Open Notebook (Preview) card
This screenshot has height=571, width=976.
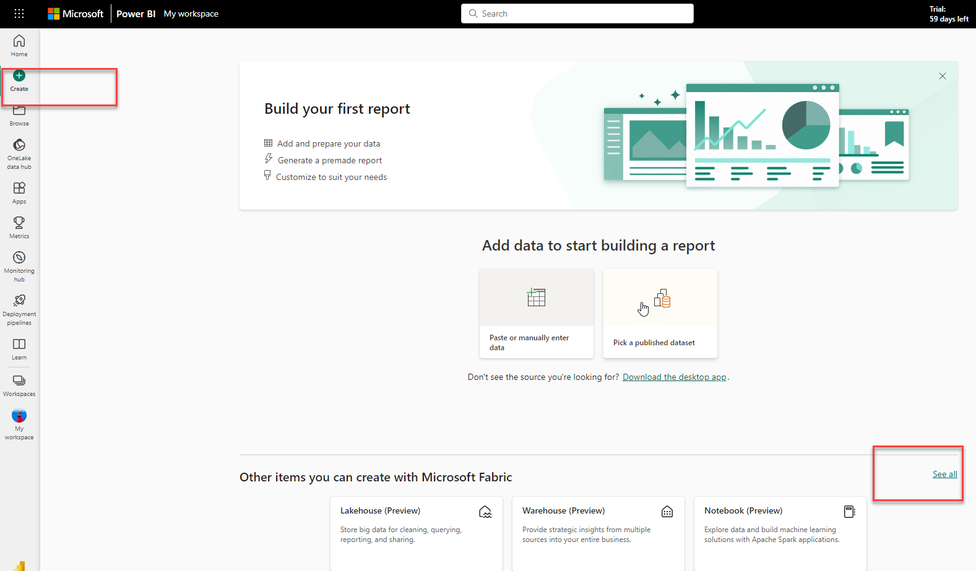click(x=780, y=534)
